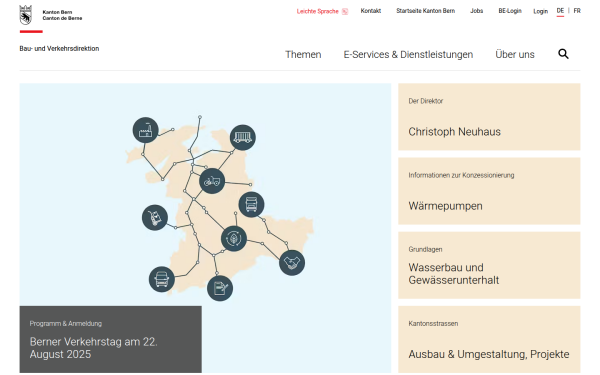The height and width of the screenshot is (375, 600).
Task: Open Ausbau & Umgestaltung, Projekte card
Action: [x=489, y=339]
